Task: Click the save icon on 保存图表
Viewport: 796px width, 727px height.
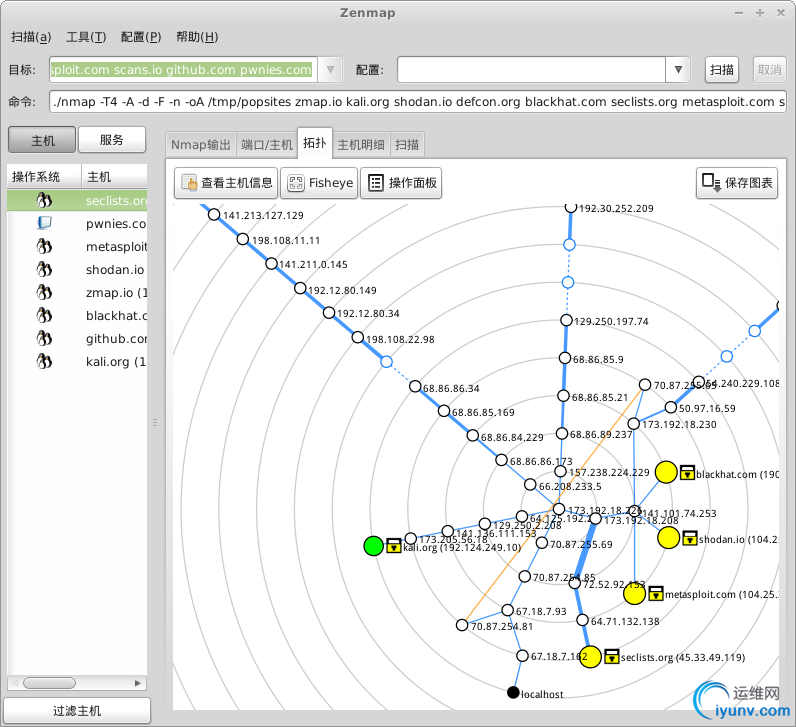Action: (711, 183)
